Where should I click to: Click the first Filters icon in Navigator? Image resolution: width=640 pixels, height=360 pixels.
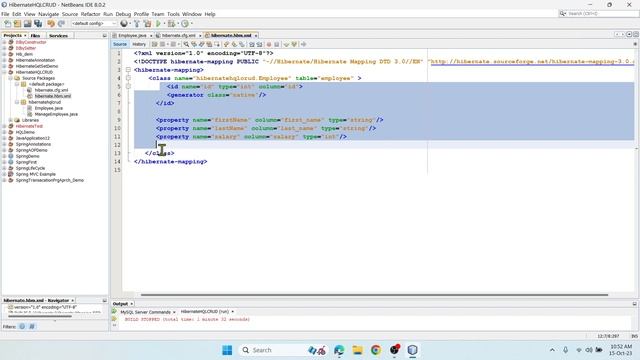22,327
